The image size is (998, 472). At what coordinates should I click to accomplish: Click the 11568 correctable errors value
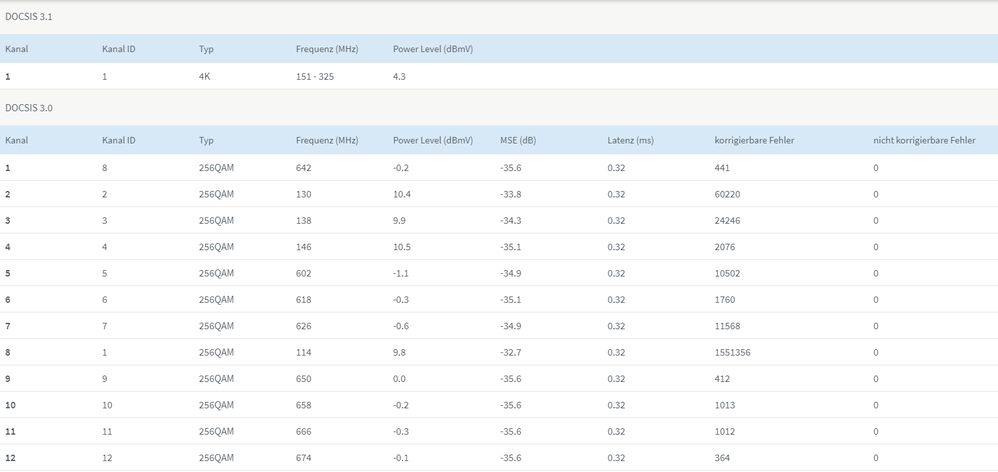[x=727, y=326]
